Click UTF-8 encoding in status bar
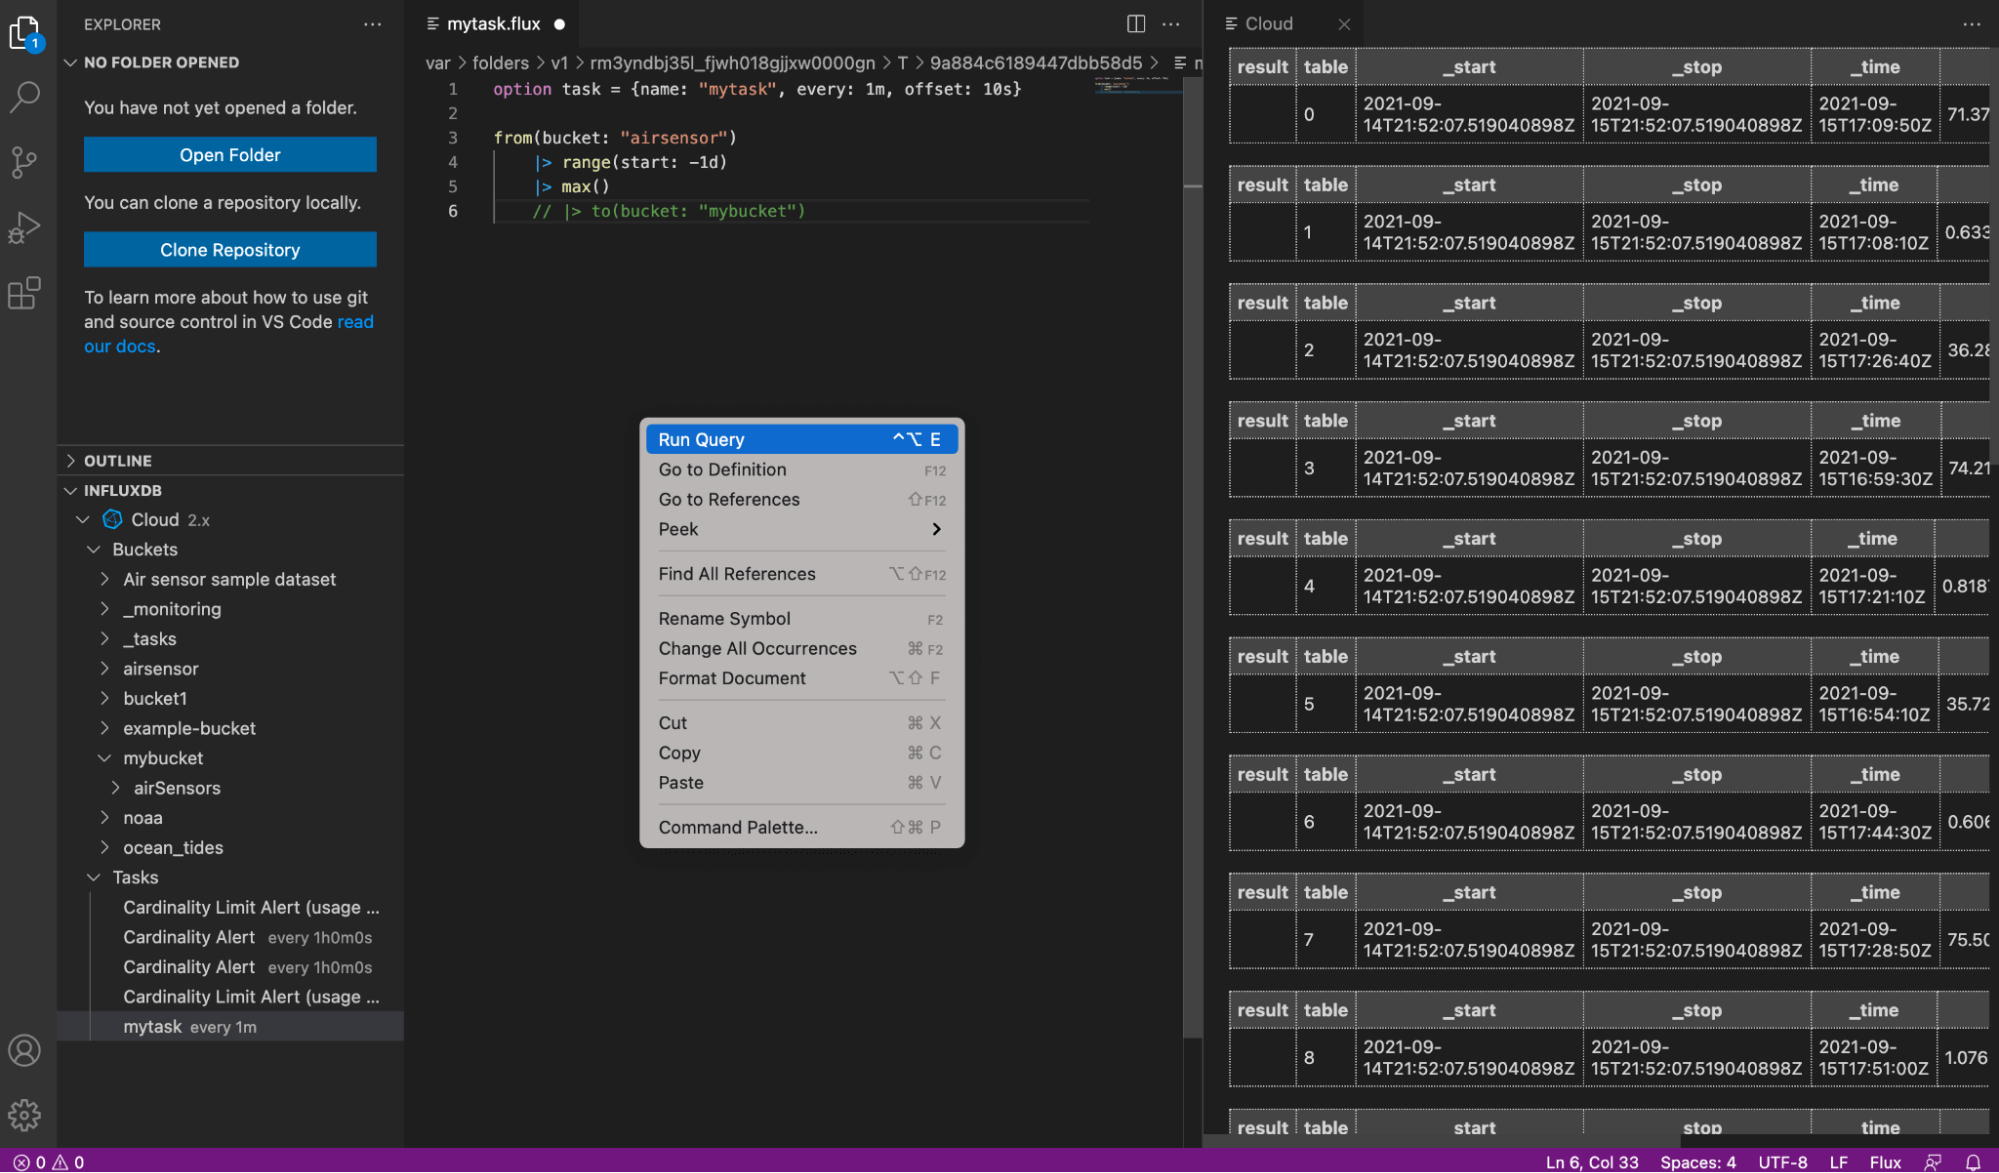 1783,1162
